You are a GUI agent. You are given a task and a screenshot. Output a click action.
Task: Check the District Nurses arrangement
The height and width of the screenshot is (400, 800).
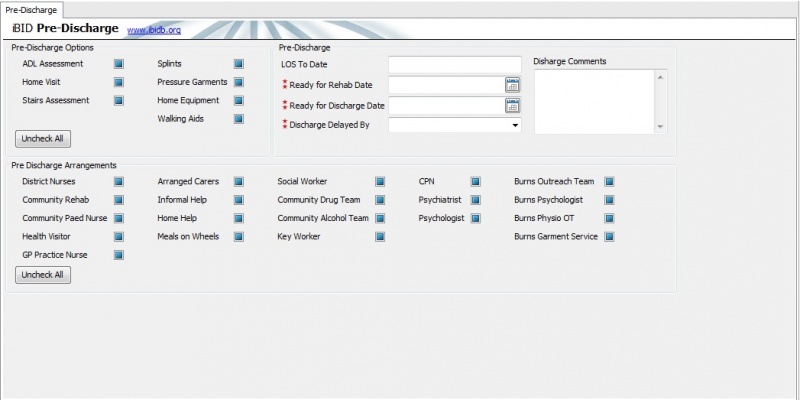pos(119,182)
